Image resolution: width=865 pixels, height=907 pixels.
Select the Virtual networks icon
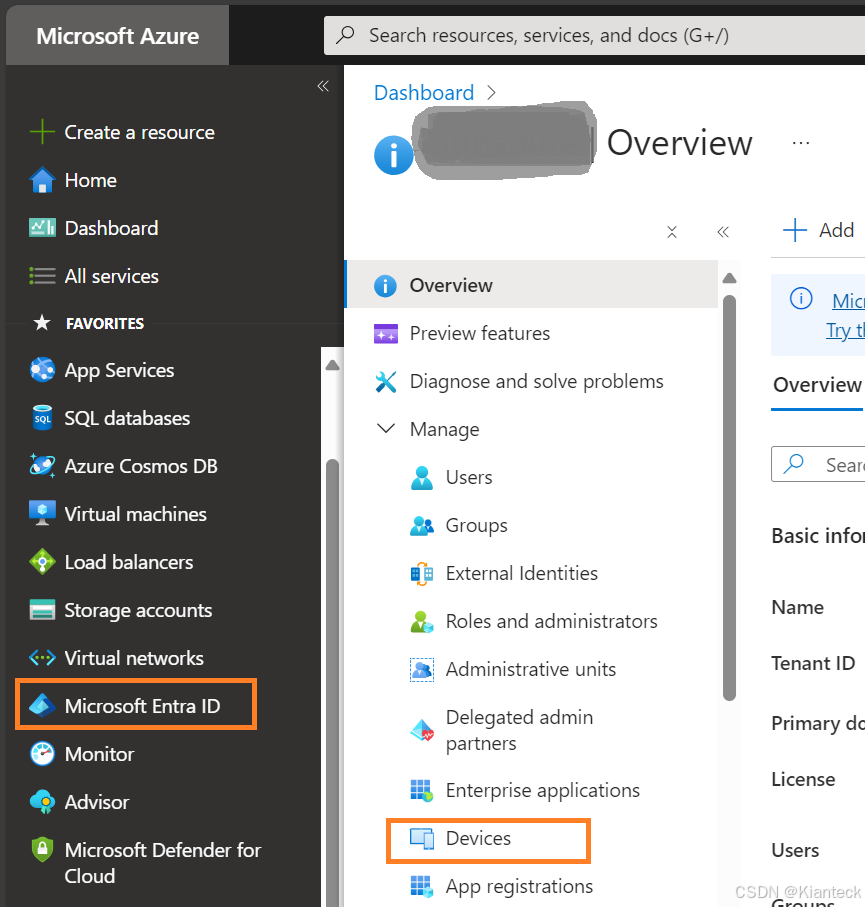coord(42,658)
